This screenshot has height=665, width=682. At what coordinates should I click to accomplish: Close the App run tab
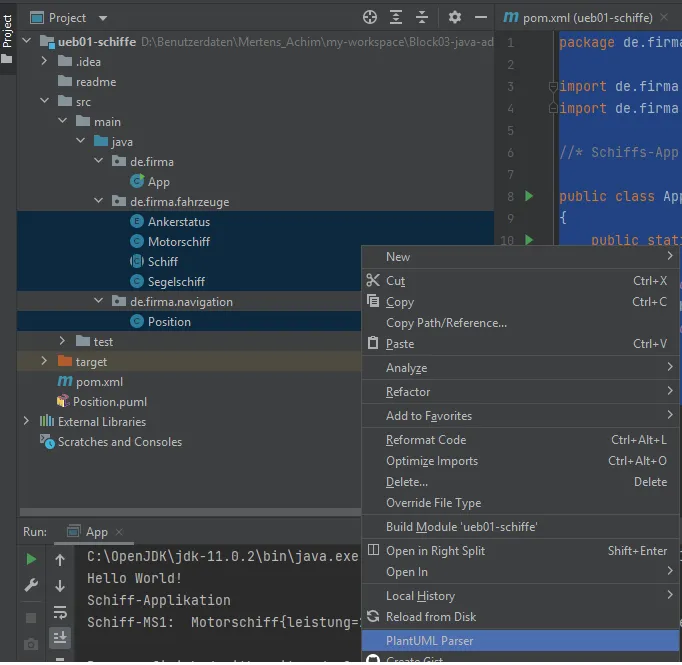pos(119,532)
